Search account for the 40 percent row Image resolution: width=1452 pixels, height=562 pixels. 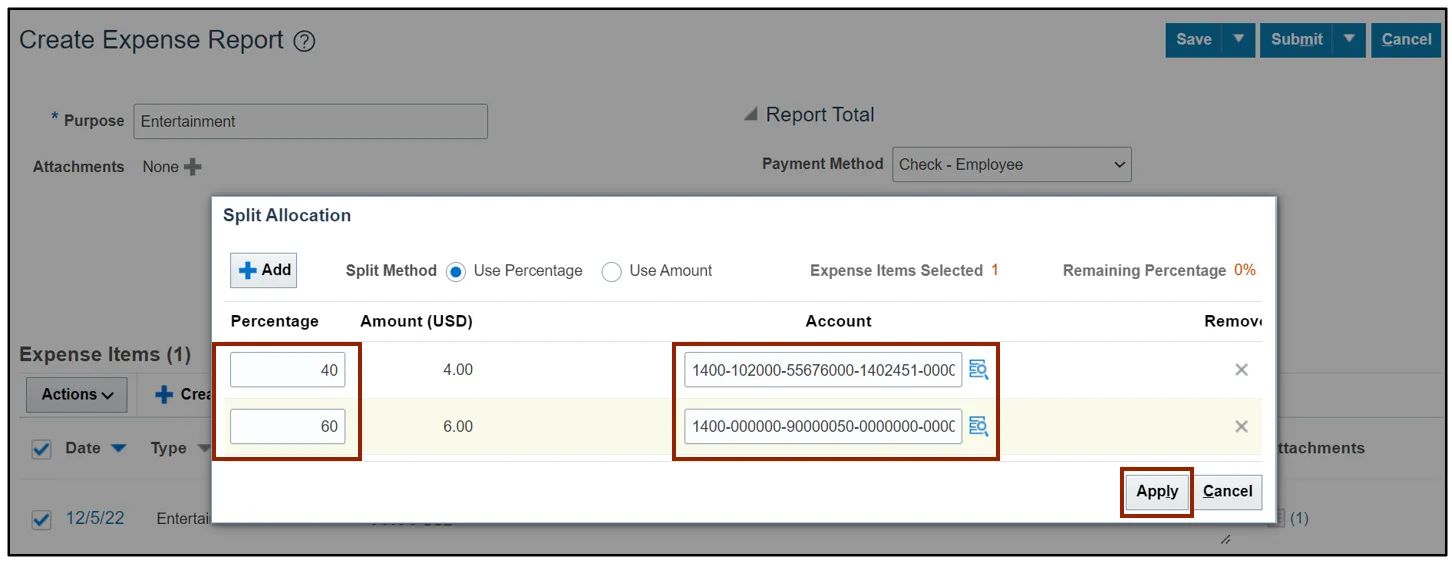pos(978,370)
